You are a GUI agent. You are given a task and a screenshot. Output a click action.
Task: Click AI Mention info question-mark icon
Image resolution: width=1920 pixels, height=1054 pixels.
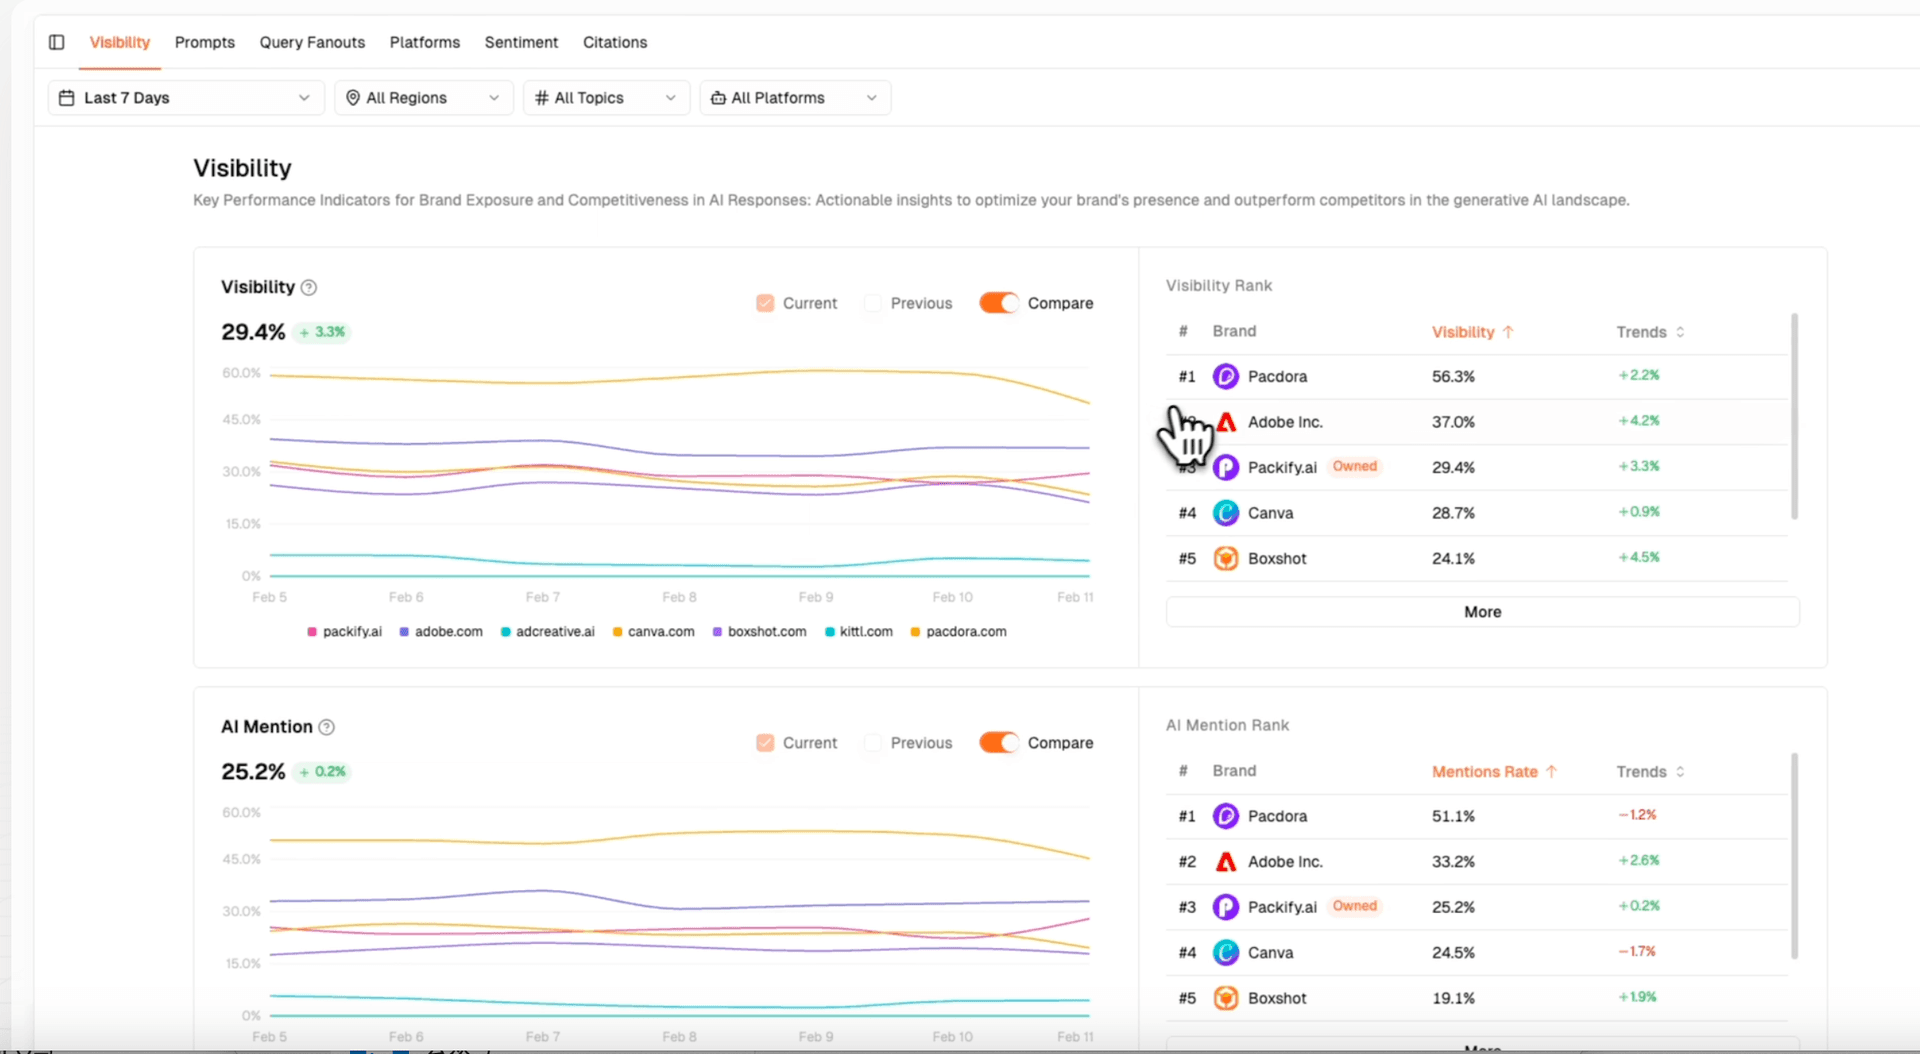pos(326,727)
